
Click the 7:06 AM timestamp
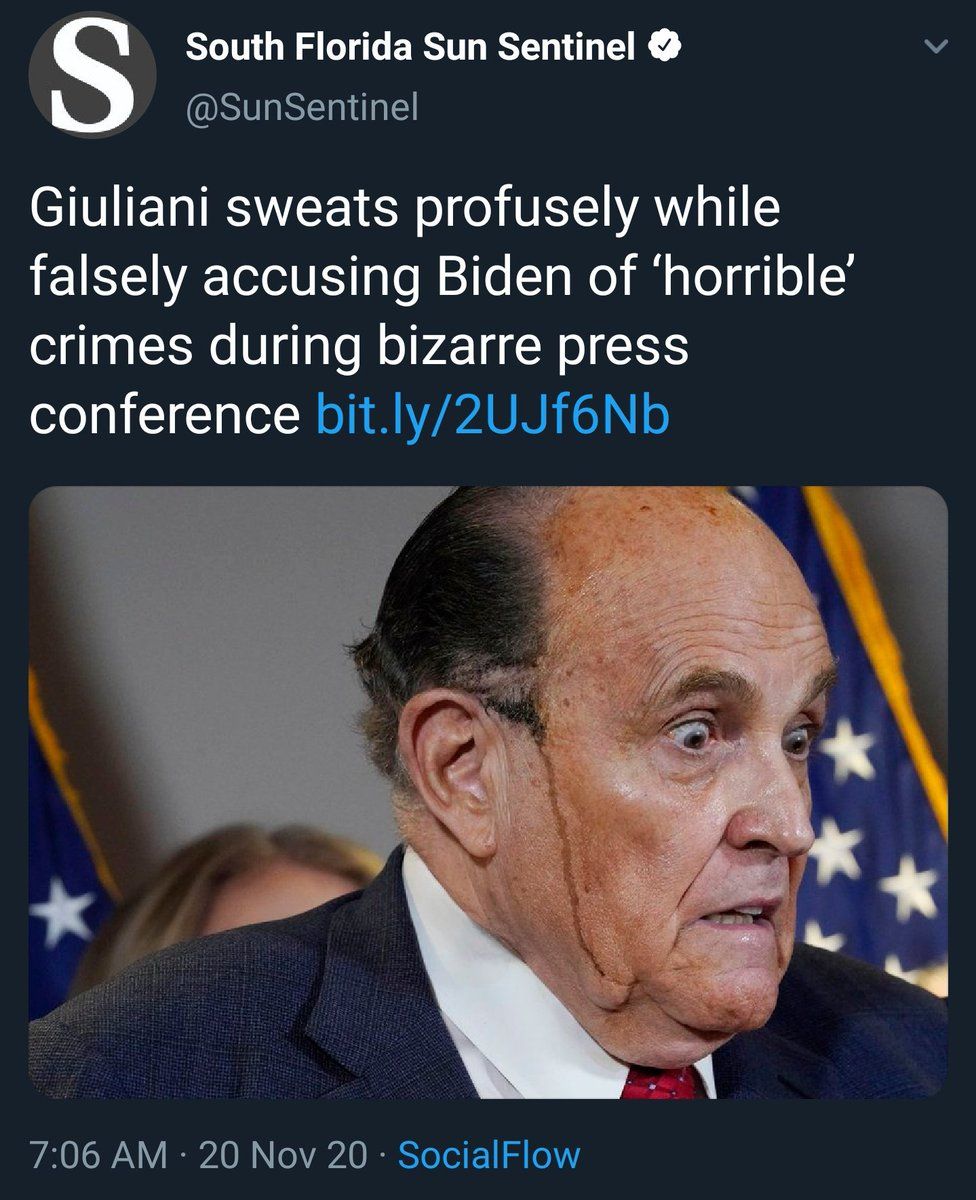pyautogui.click(x=98, y=1155)
